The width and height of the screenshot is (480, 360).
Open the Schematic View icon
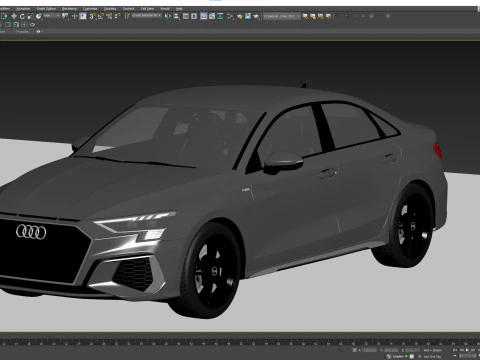click(220, 16)
